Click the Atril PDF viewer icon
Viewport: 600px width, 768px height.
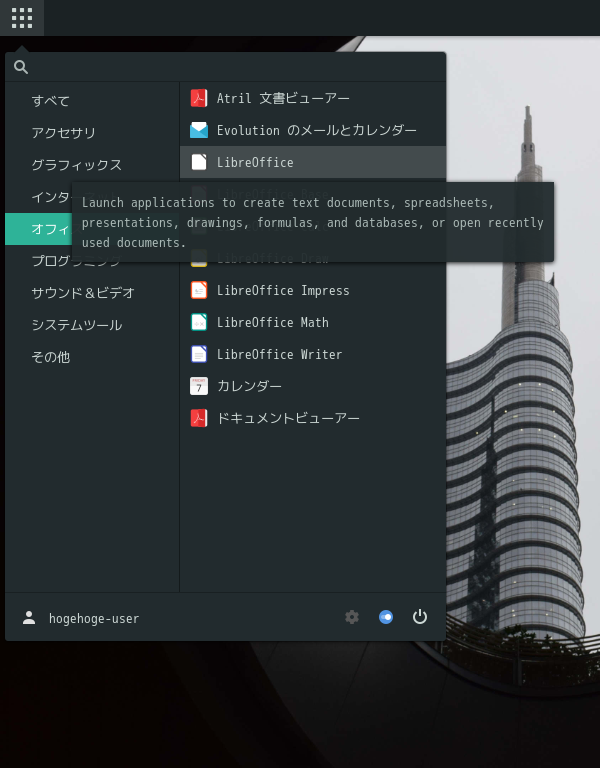[x=199, y=98]
